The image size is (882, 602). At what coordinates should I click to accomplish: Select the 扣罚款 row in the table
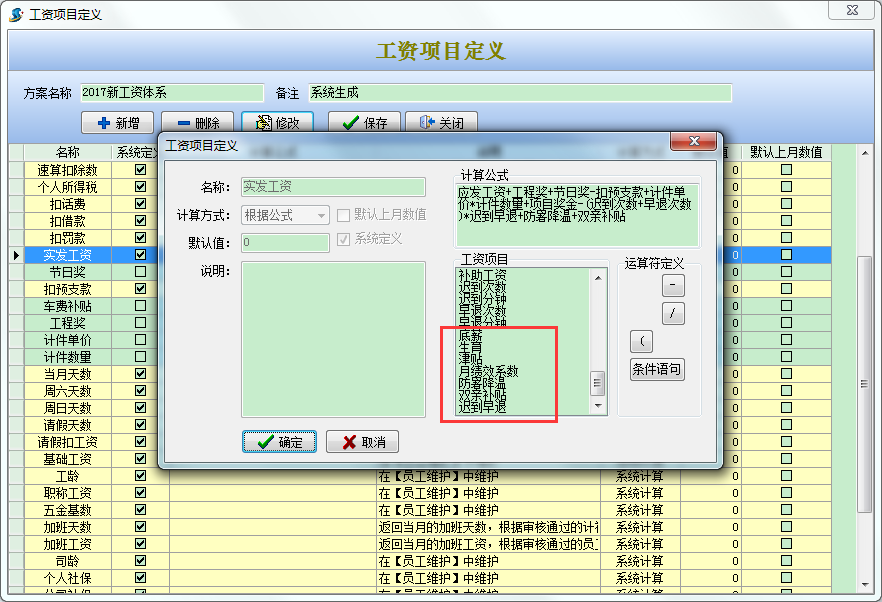(68, 238)
